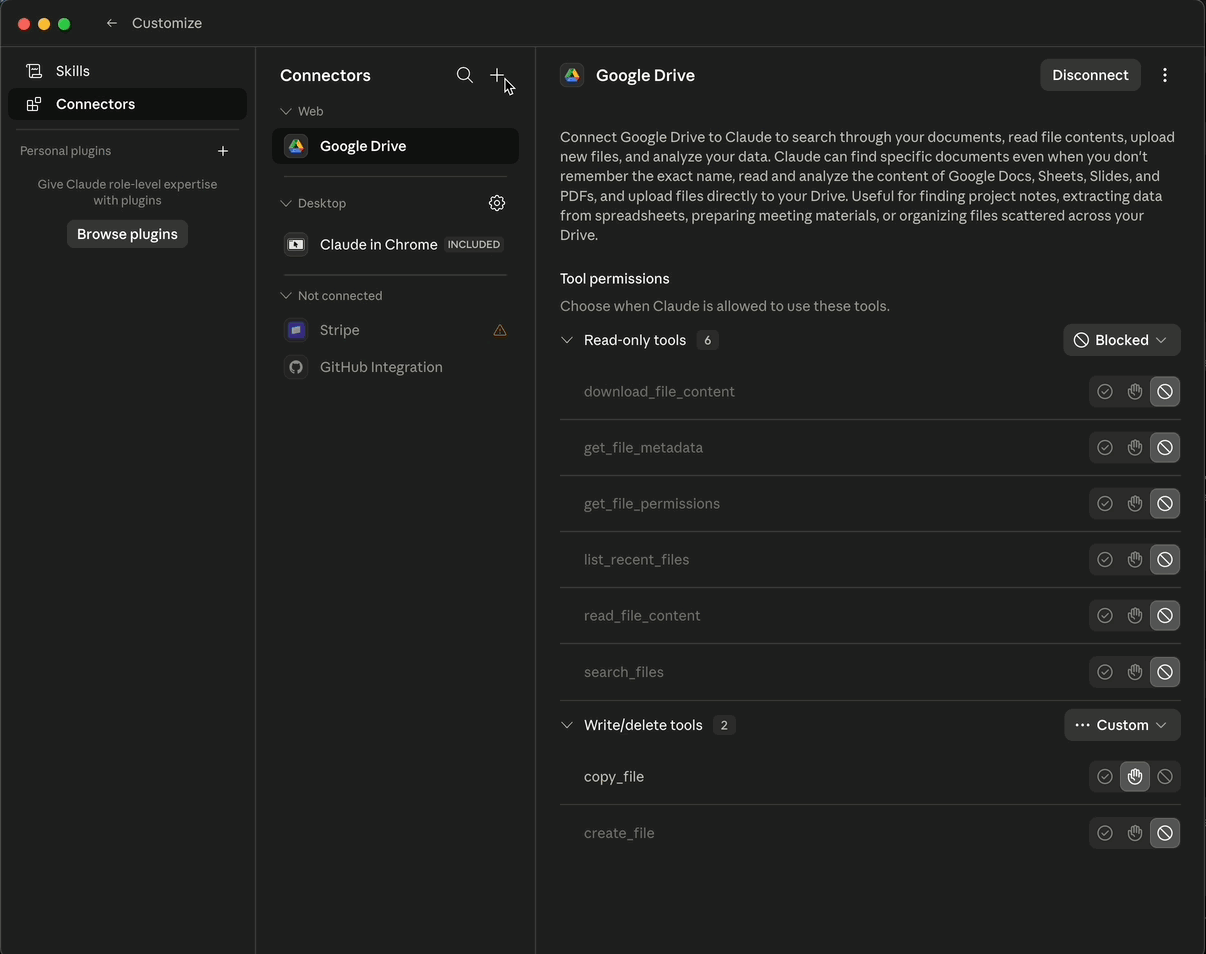
Task: Click the Google Drive logo in header
Action: tap(572, 75)
